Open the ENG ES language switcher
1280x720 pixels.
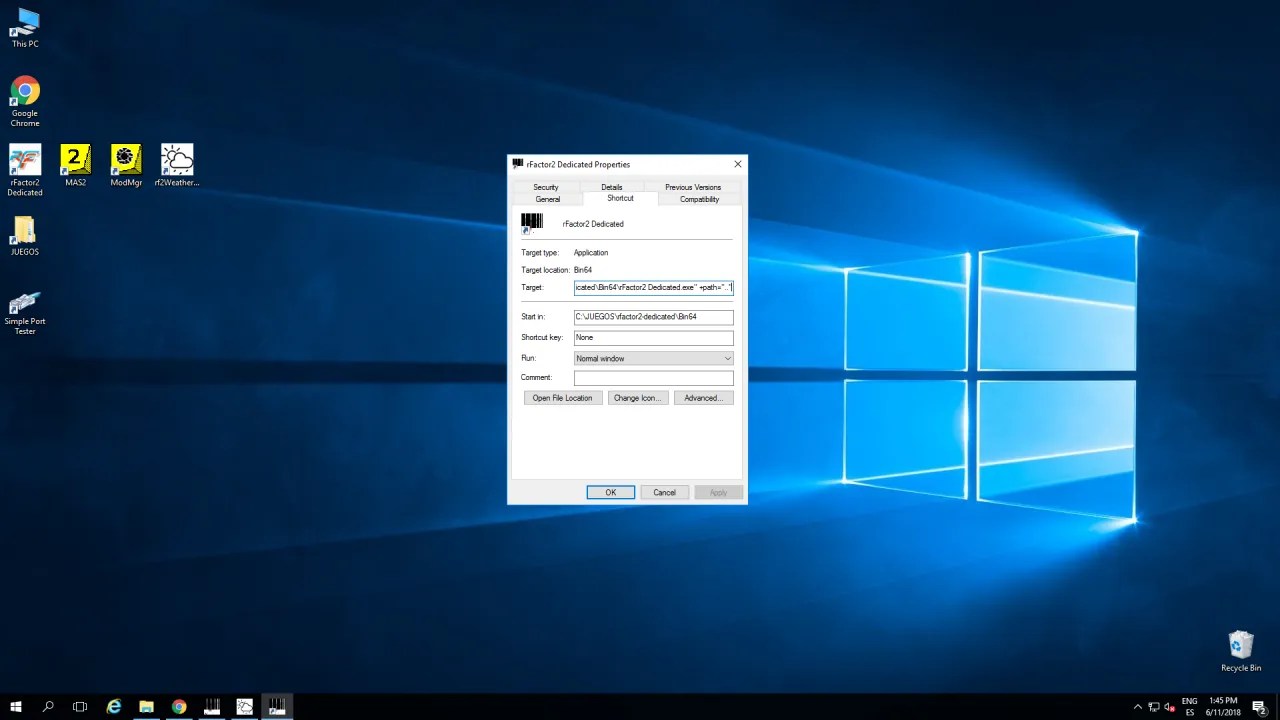coord(1190,707)
